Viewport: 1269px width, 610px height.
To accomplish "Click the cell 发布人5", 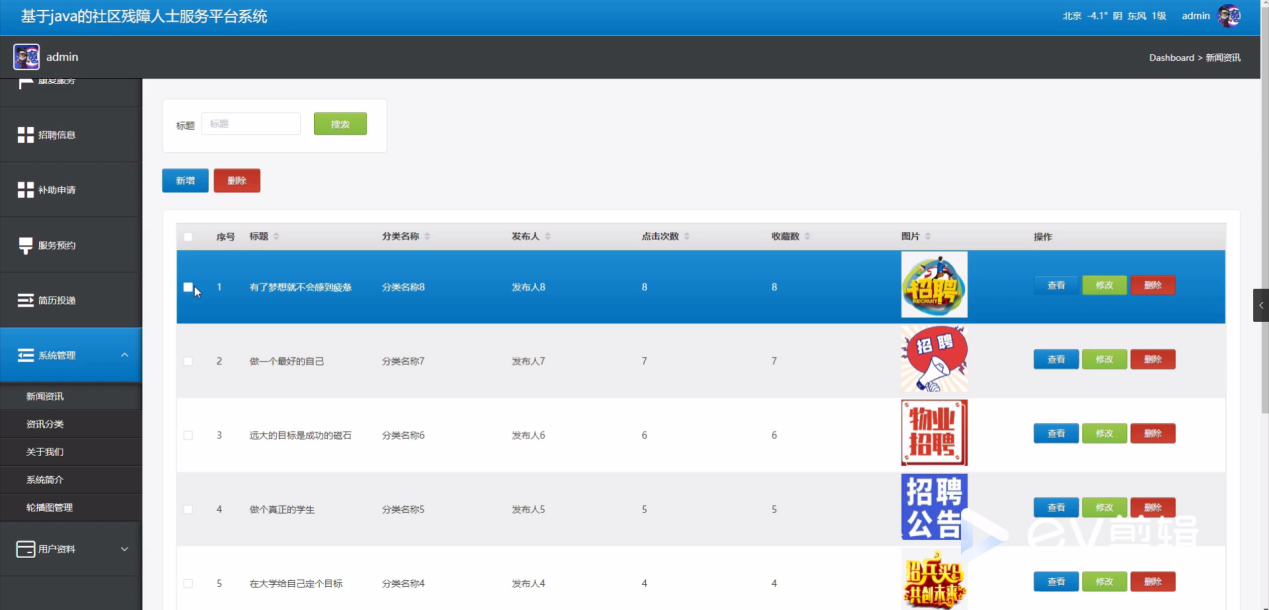I will [x=528, y=509].
